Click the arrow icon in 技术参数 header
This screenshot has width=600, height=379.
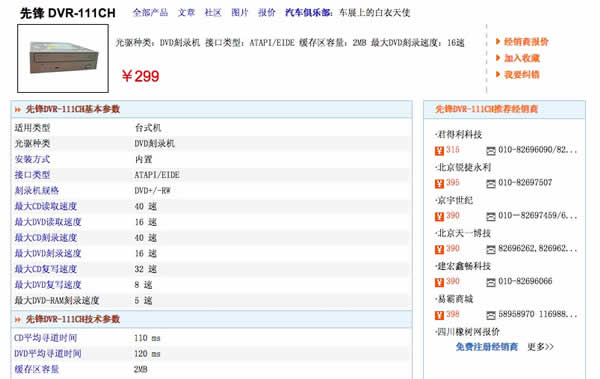pos(18,320)
